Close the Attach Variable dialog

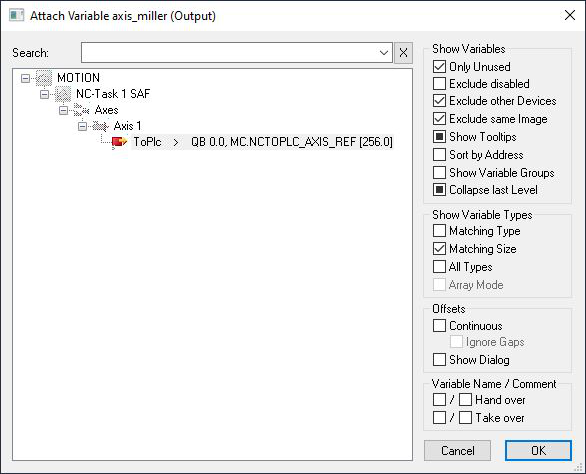570,15
